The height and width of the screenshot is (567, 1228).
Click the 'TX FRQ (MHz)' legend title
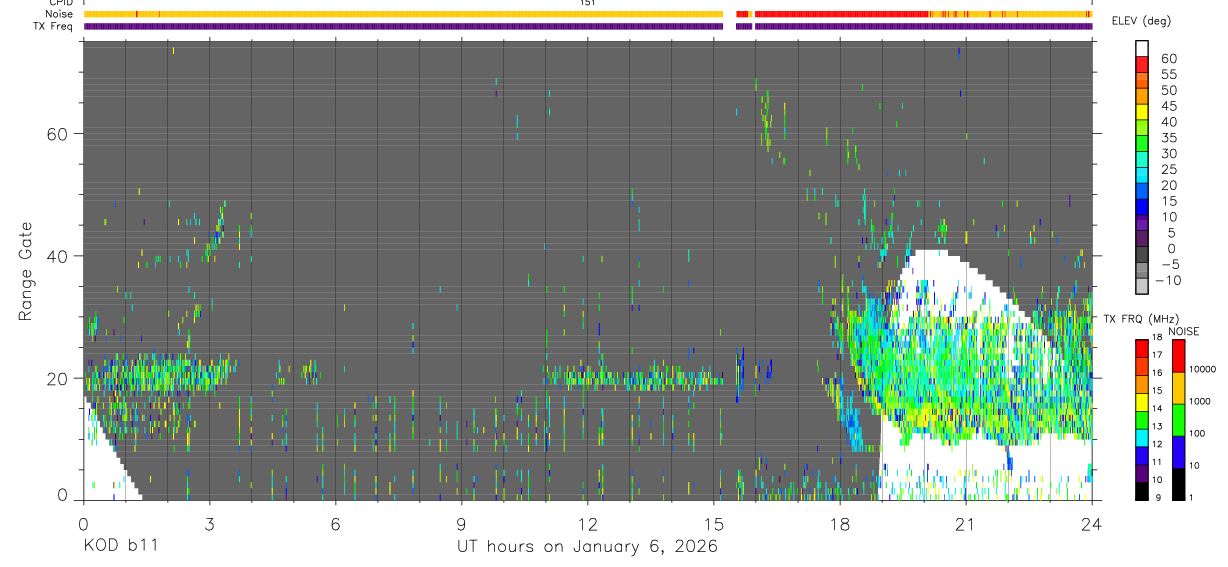(1141, 319)
